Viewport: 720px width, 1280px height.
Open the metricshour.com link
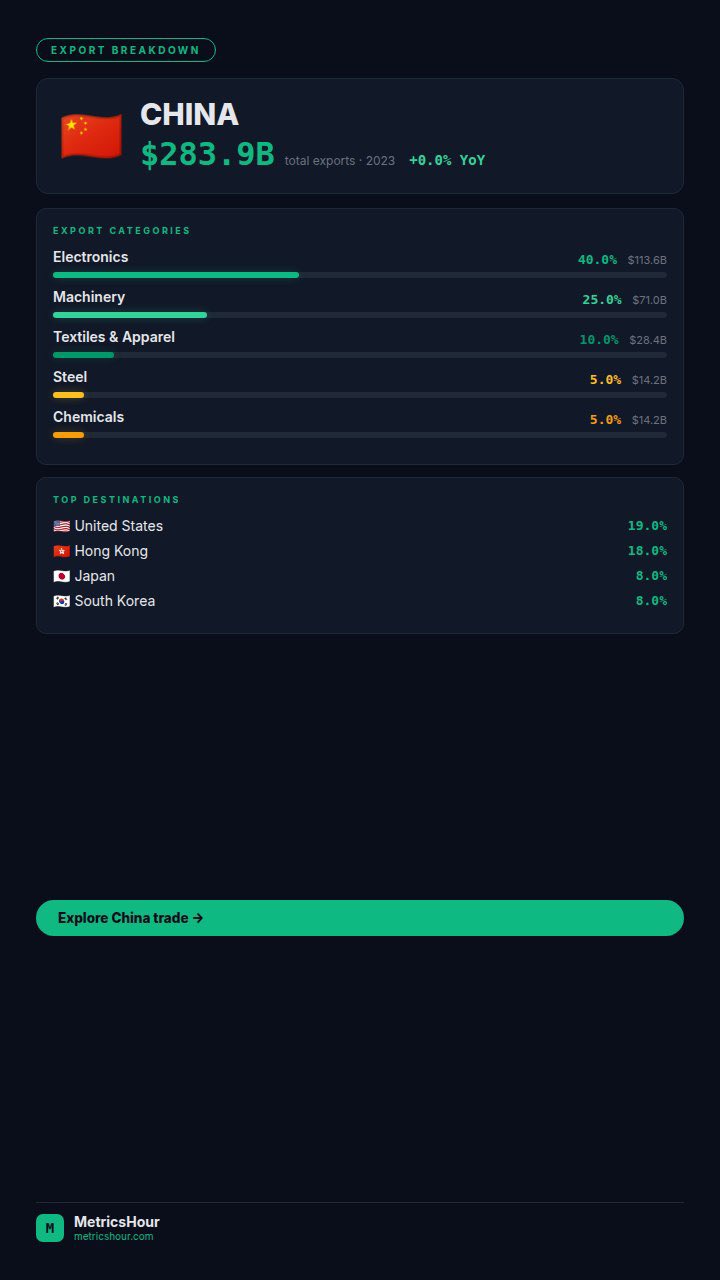pos(114,1237)
